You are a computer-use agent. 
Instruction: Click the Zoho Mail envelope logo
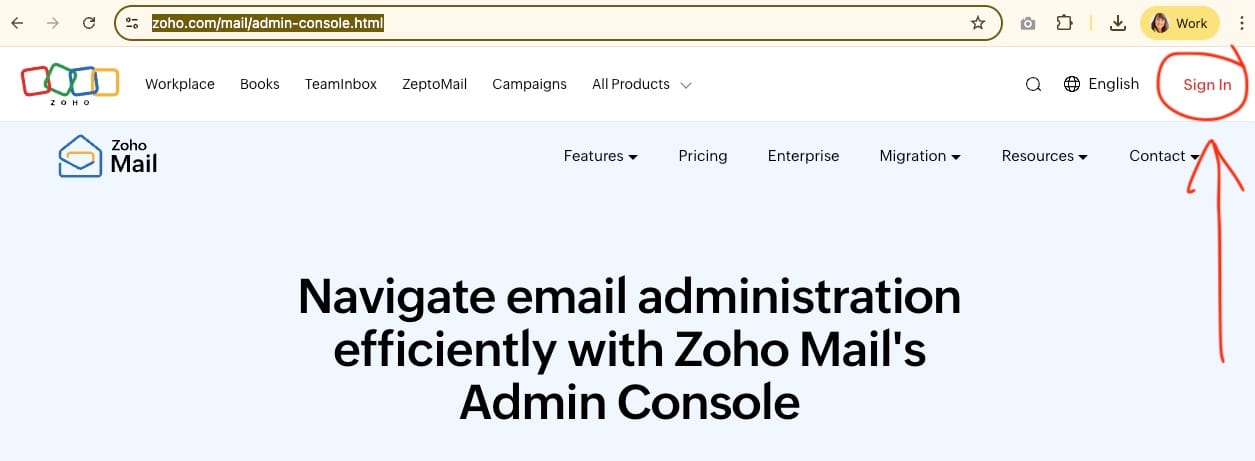pyautogui.click(x=81, y=156)
